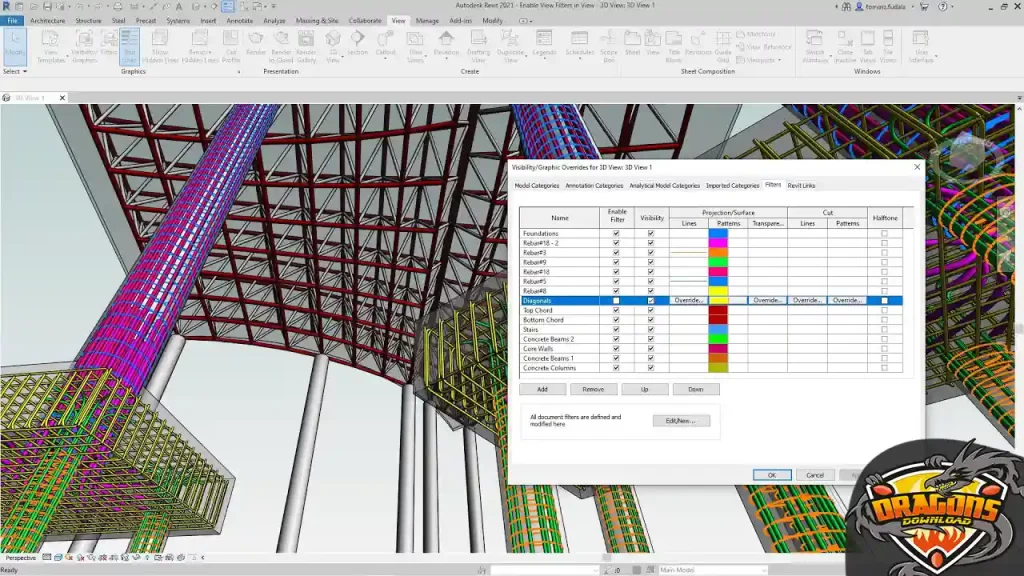Image resolution: width=1024 pixels, height=576 pixels.
Task: Open View Templates in the Graphics panel
Action: click(x=52, y=45)
